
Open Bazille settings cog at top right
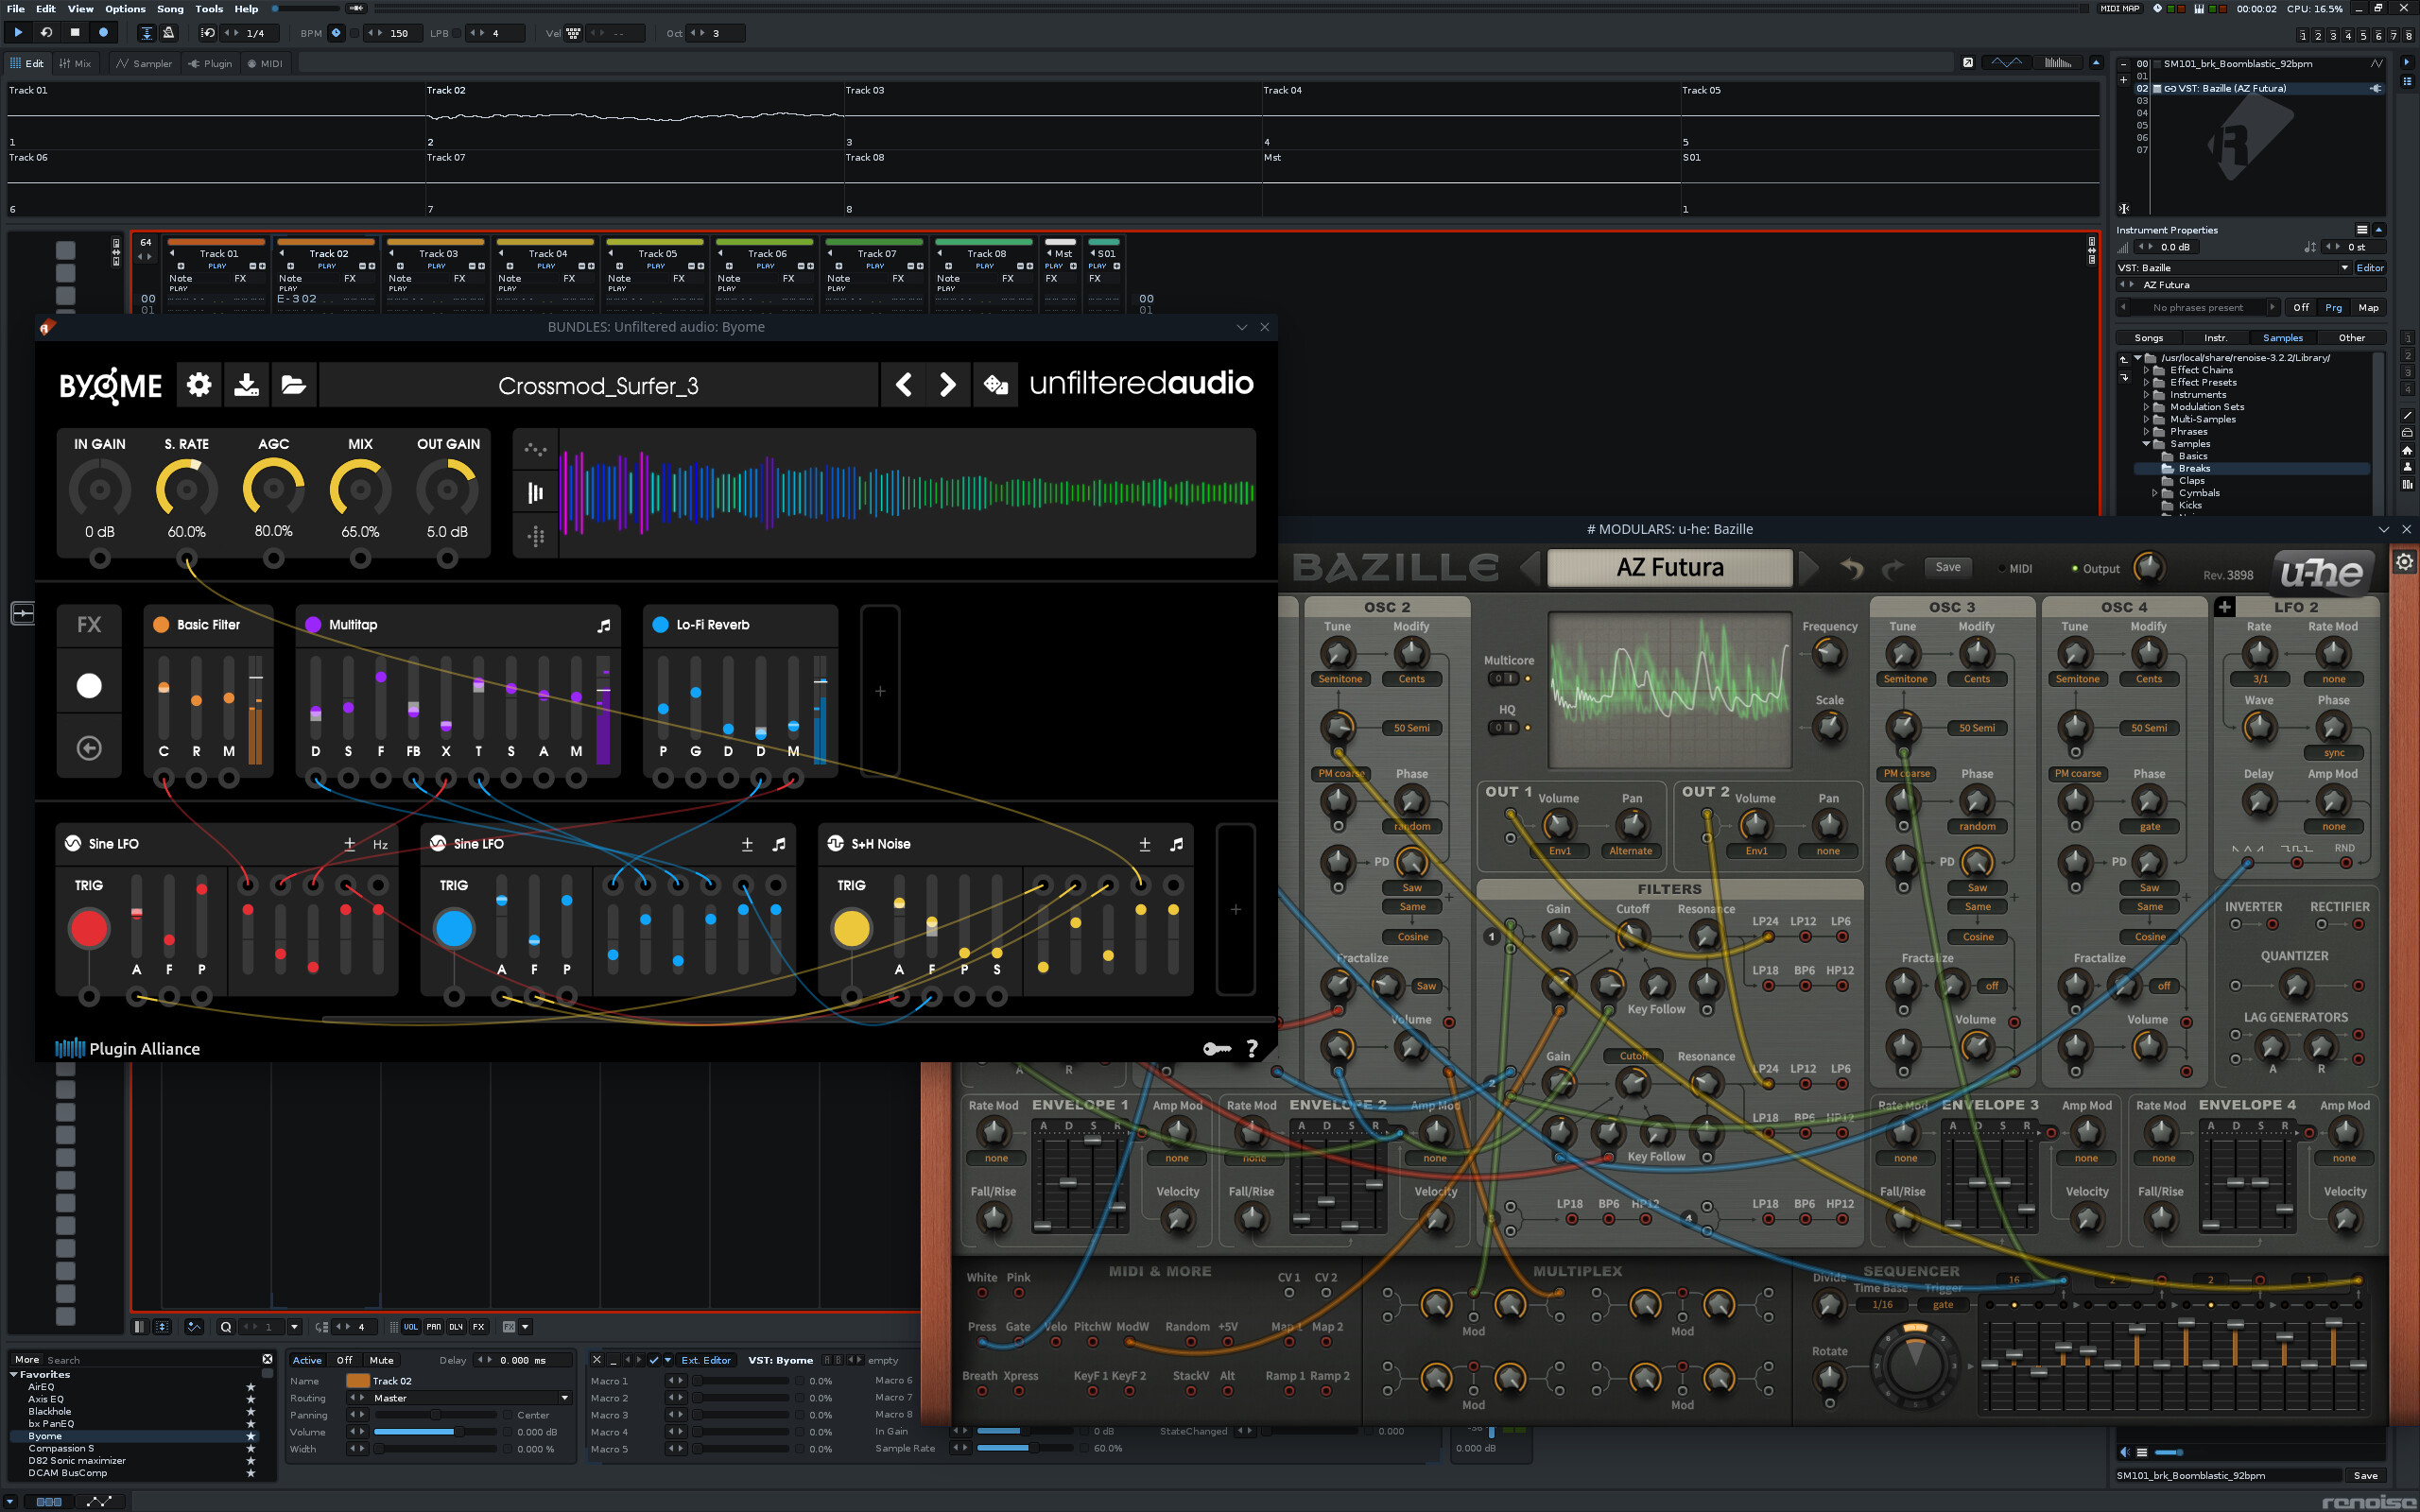(x=2404, y=562)
